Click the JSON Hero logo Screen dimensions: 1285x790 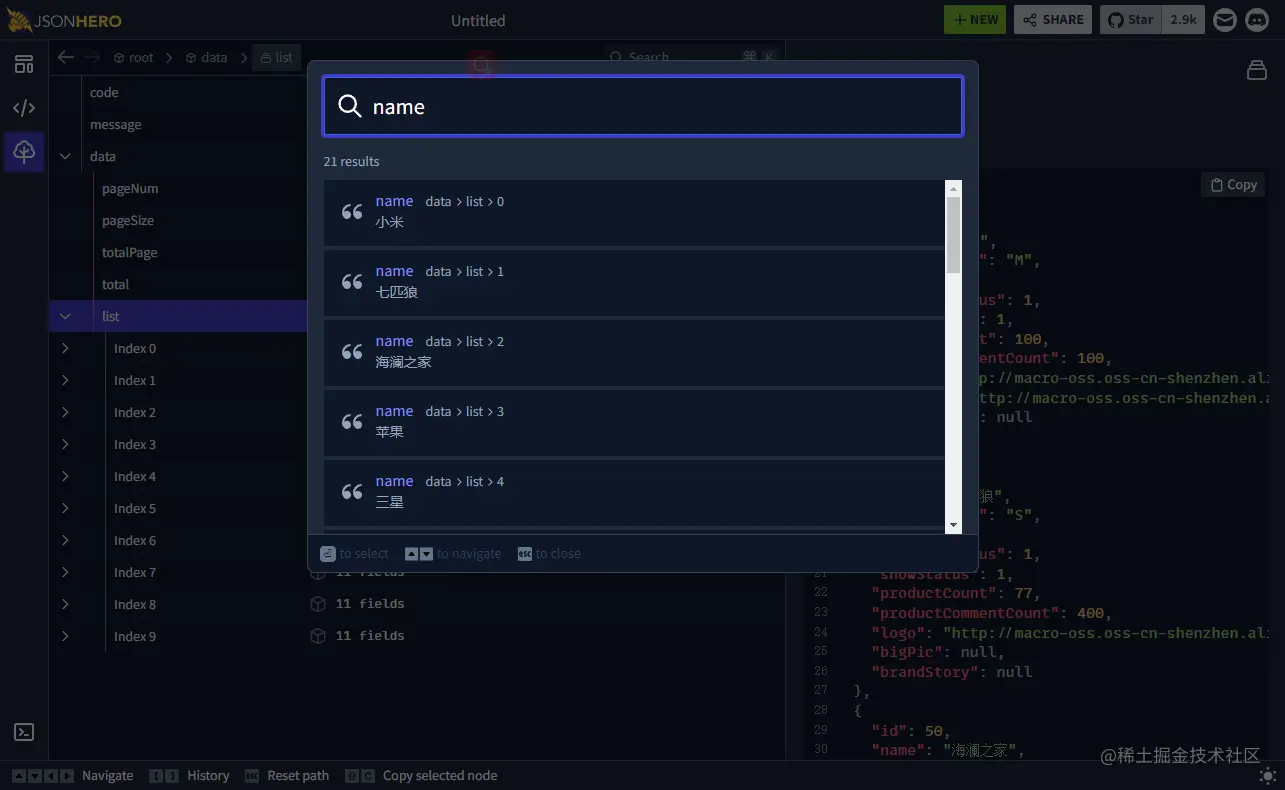pos(62,19)
